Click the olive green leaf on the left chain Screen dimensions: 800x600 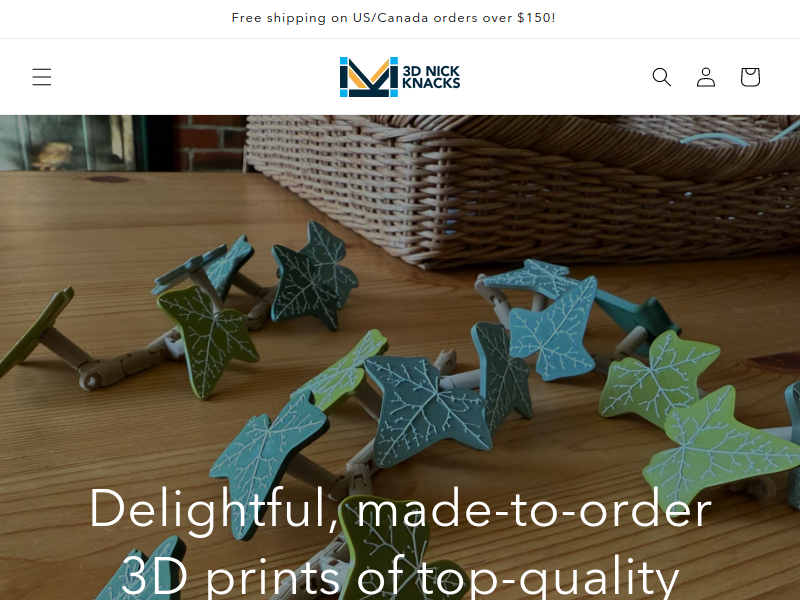(208, 339)
